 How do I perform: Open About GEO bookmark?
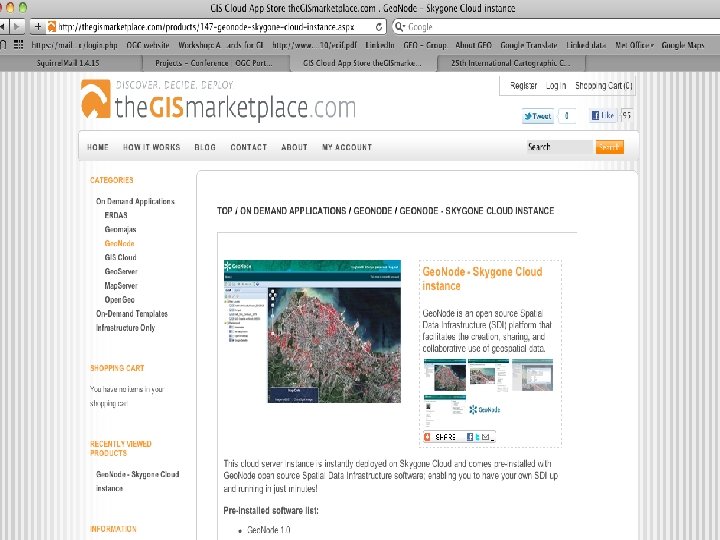coord(473,45)
